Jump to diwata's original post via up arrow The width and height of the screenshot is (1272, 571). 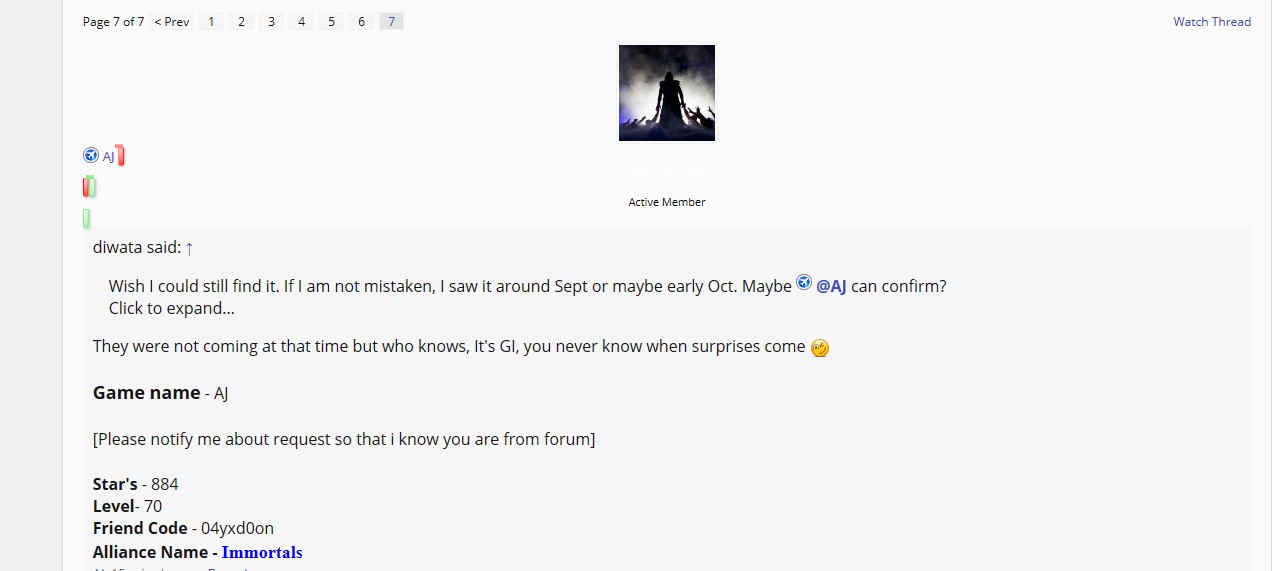pyautogui.click(x=190, y=248)
